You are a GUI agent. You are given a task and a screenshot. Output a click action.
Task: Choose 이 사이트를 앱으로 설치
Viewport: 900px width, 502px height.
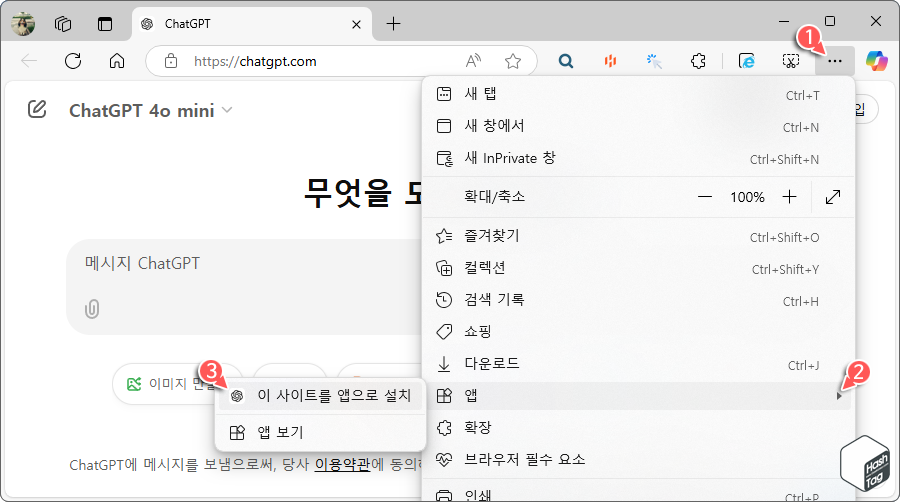coord(320,396)
